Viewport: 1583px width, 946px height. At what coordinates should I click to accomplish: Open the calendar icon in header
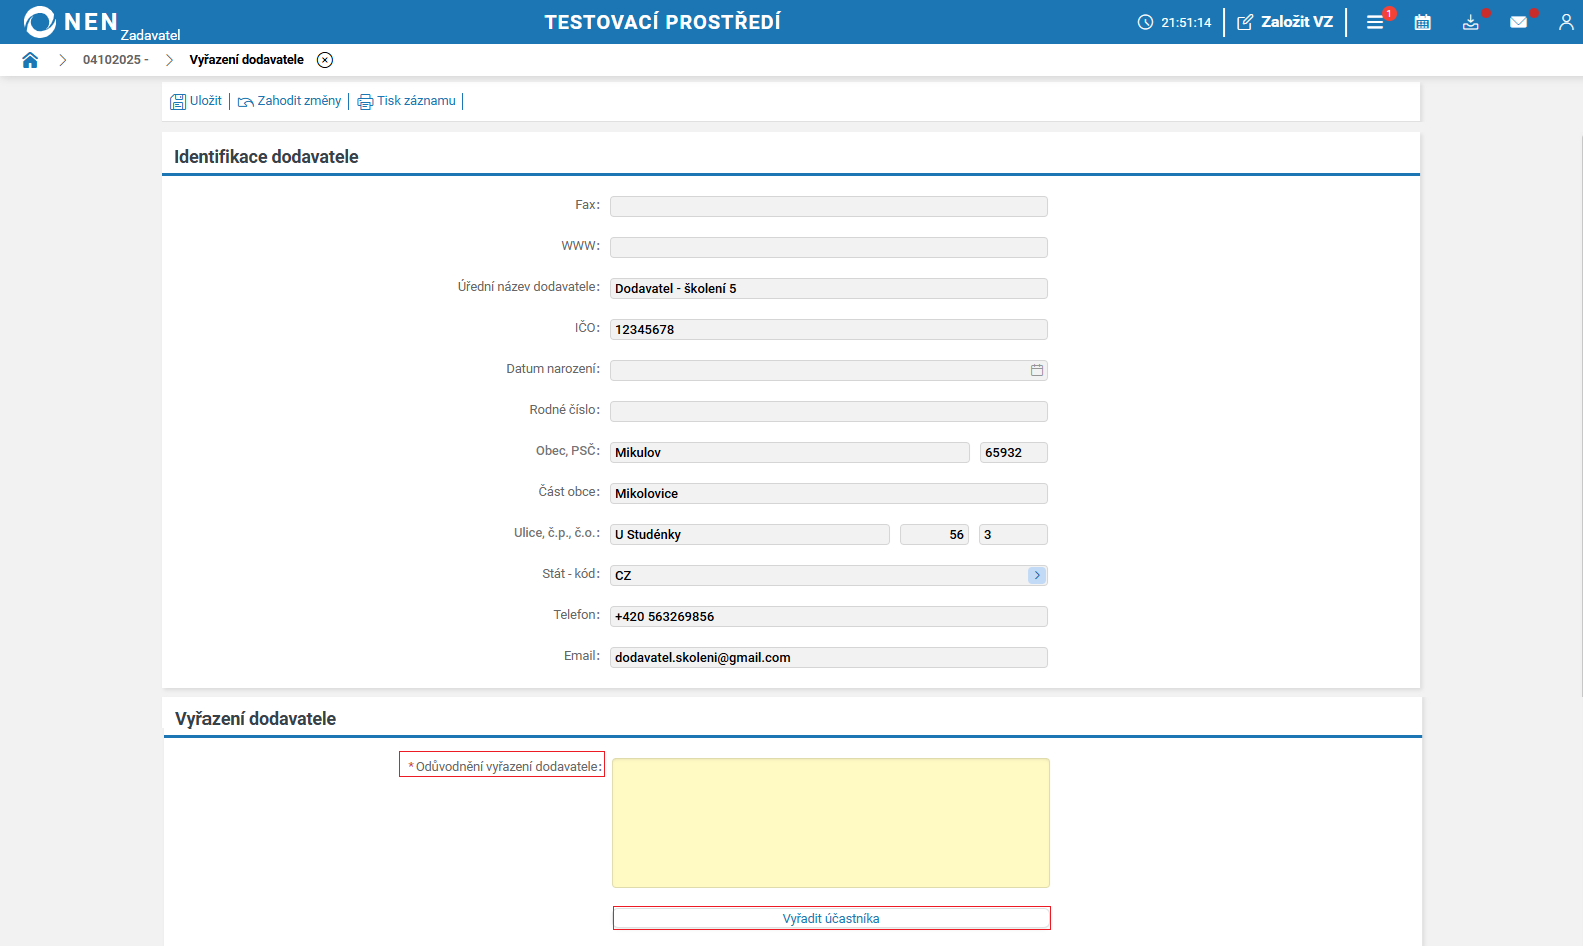tap(1422, 22)
